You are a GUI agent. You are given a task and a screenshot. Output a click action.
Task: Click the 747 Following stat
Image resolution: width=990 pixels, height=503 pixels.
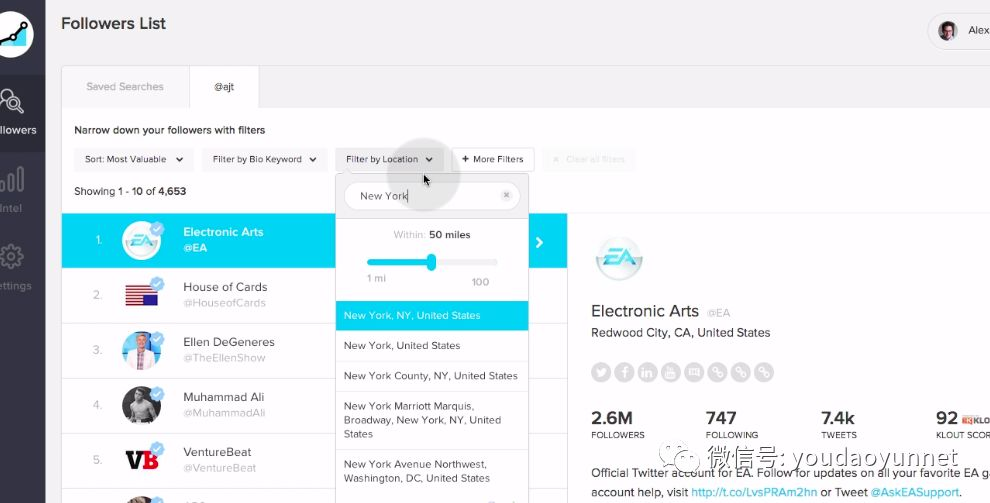(732, 425)
